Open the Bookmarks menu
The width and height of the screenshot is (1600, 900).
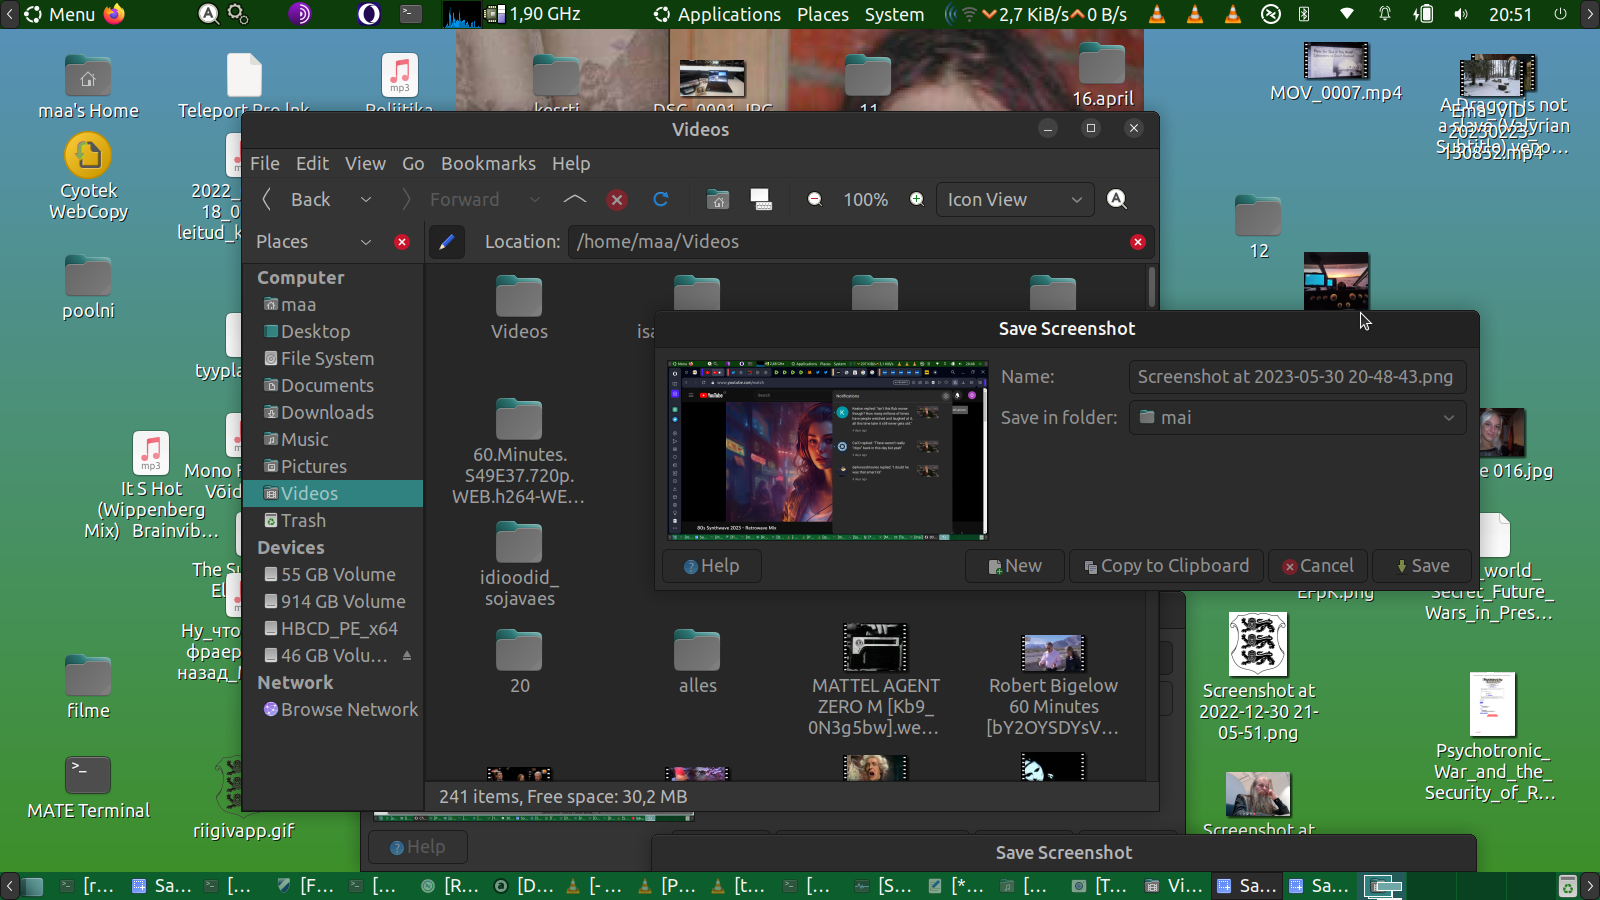coord(488,164)
